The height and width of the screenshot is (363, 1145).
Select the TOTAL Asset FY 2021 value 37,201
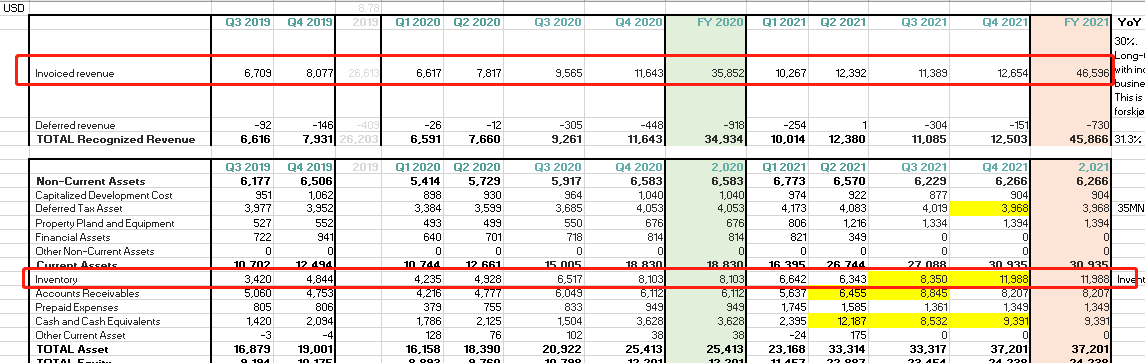point(1071,350)
